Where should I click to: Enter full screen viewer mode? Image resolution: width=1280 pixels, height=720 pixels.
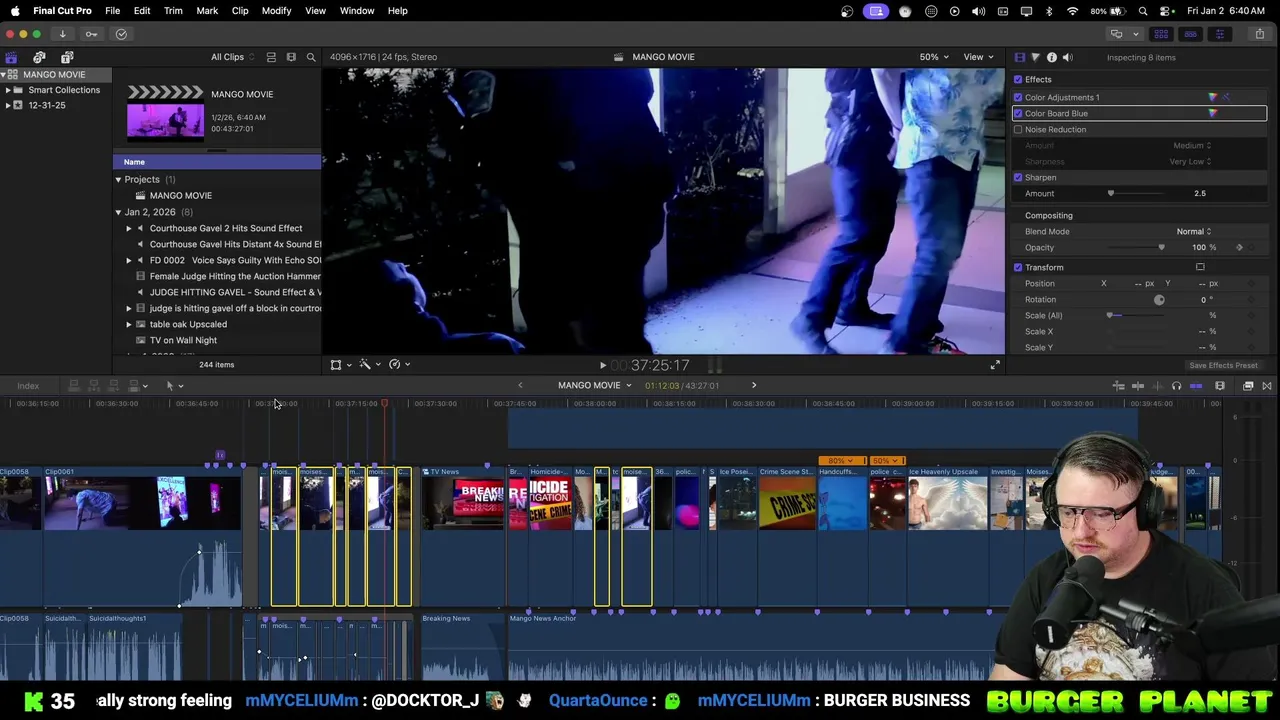(995, 365)
